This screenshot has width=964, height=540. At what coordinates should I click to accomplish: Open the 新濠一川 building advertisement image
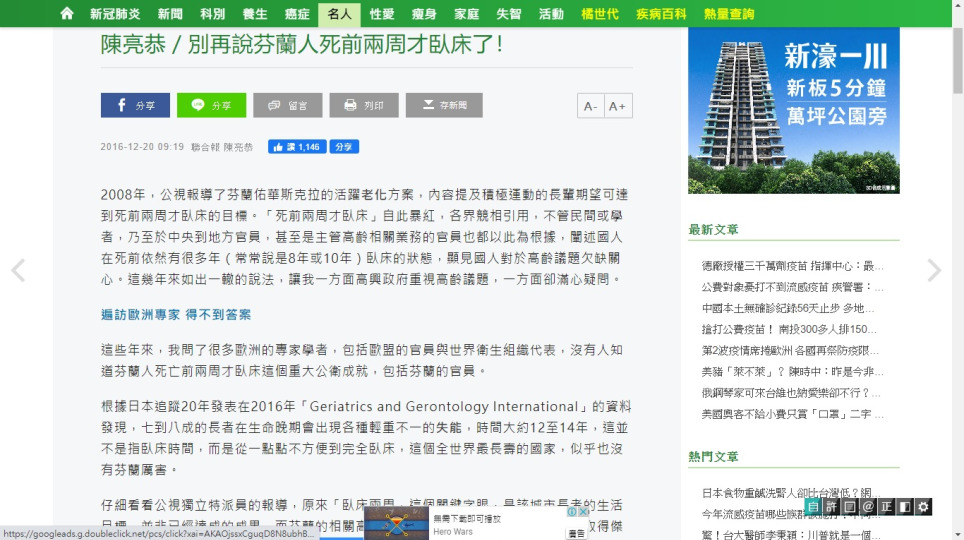[x=794, y=111]
